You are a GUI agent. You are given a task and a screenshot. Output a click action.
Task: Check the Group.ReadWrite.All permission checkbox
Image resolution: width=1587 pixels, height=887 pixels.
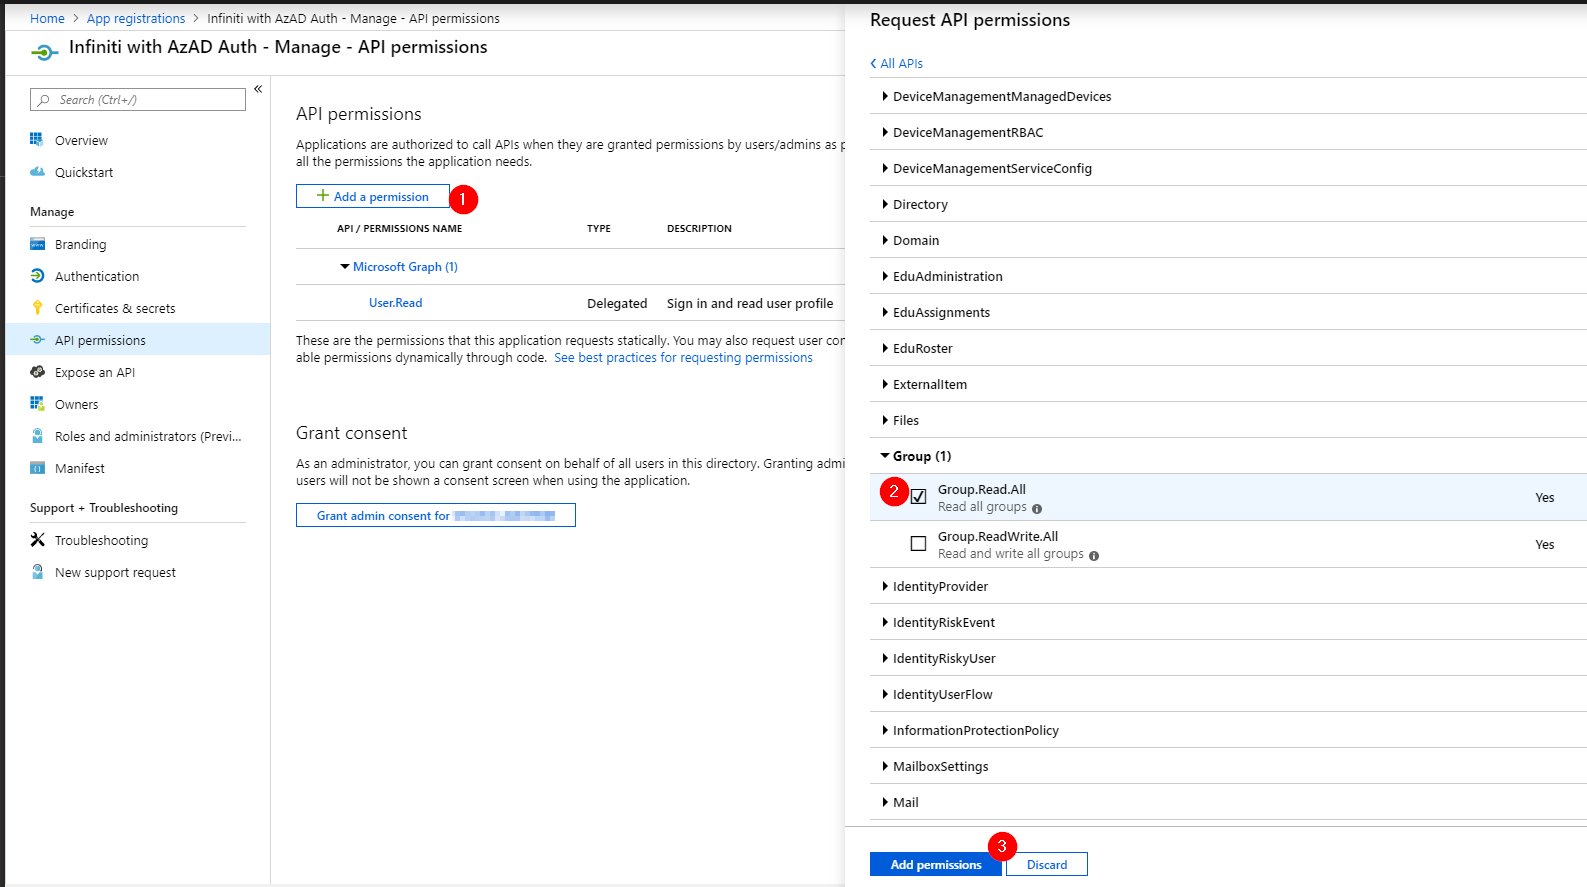coord(918,544)
